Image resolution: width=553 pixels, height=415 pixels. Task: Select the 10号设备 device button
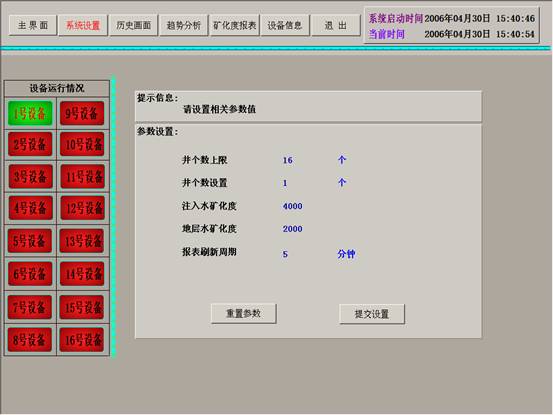point(82,144)
